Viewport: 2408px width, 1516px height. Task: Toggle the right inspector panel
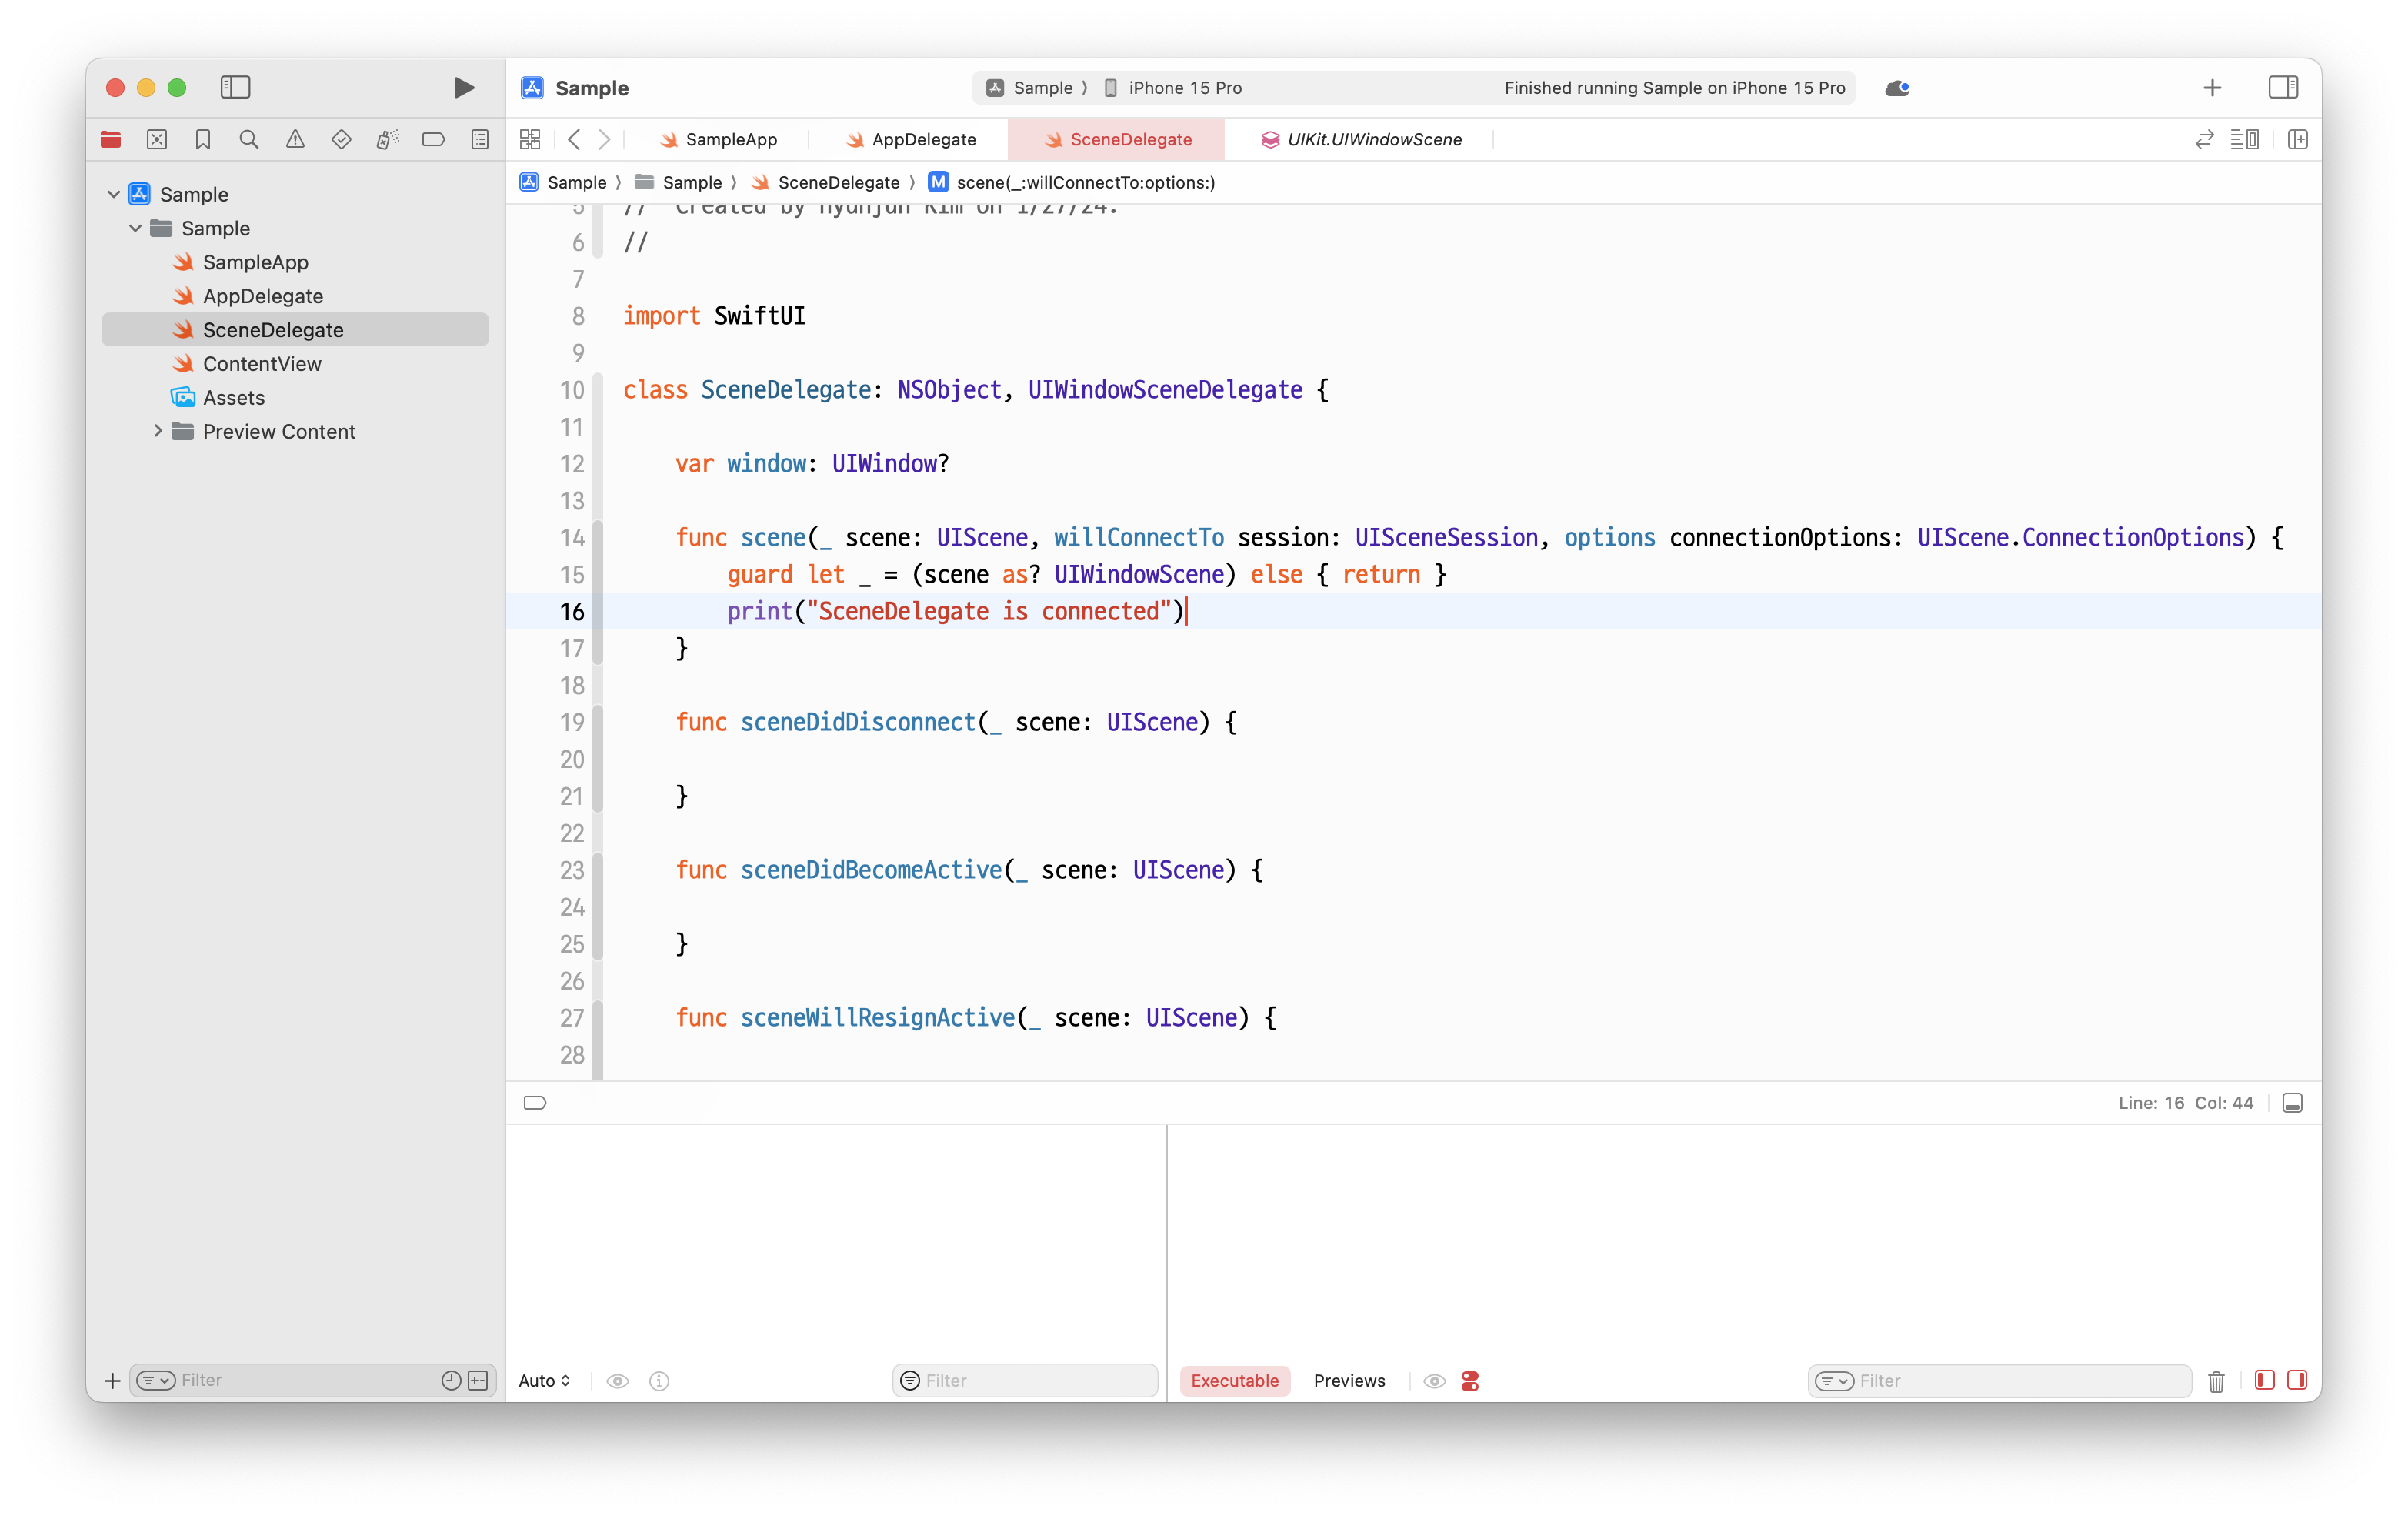pos(2283,88)
